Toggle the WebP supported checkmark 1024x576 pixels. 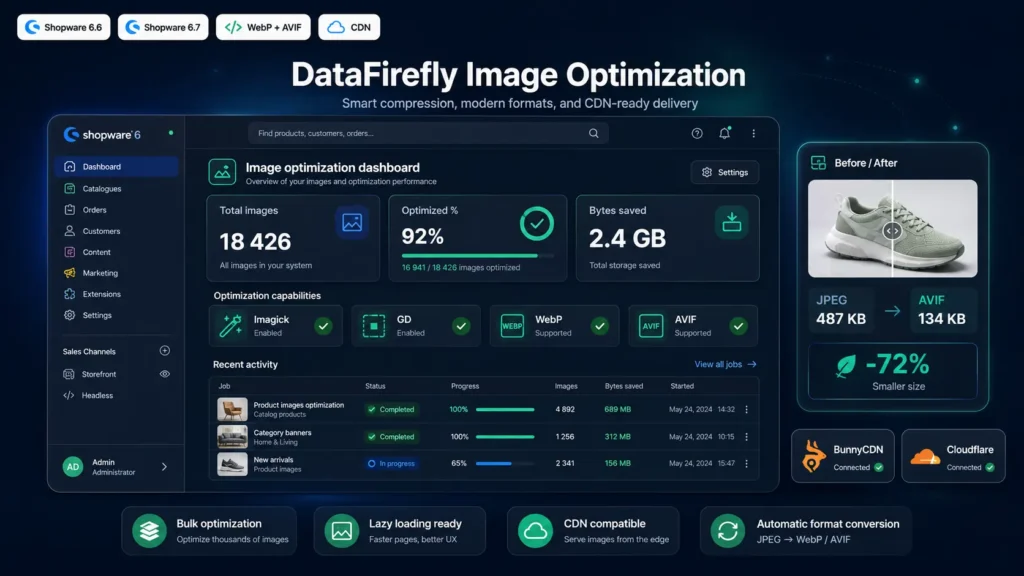pyautogui.click(x=600, y=325)
